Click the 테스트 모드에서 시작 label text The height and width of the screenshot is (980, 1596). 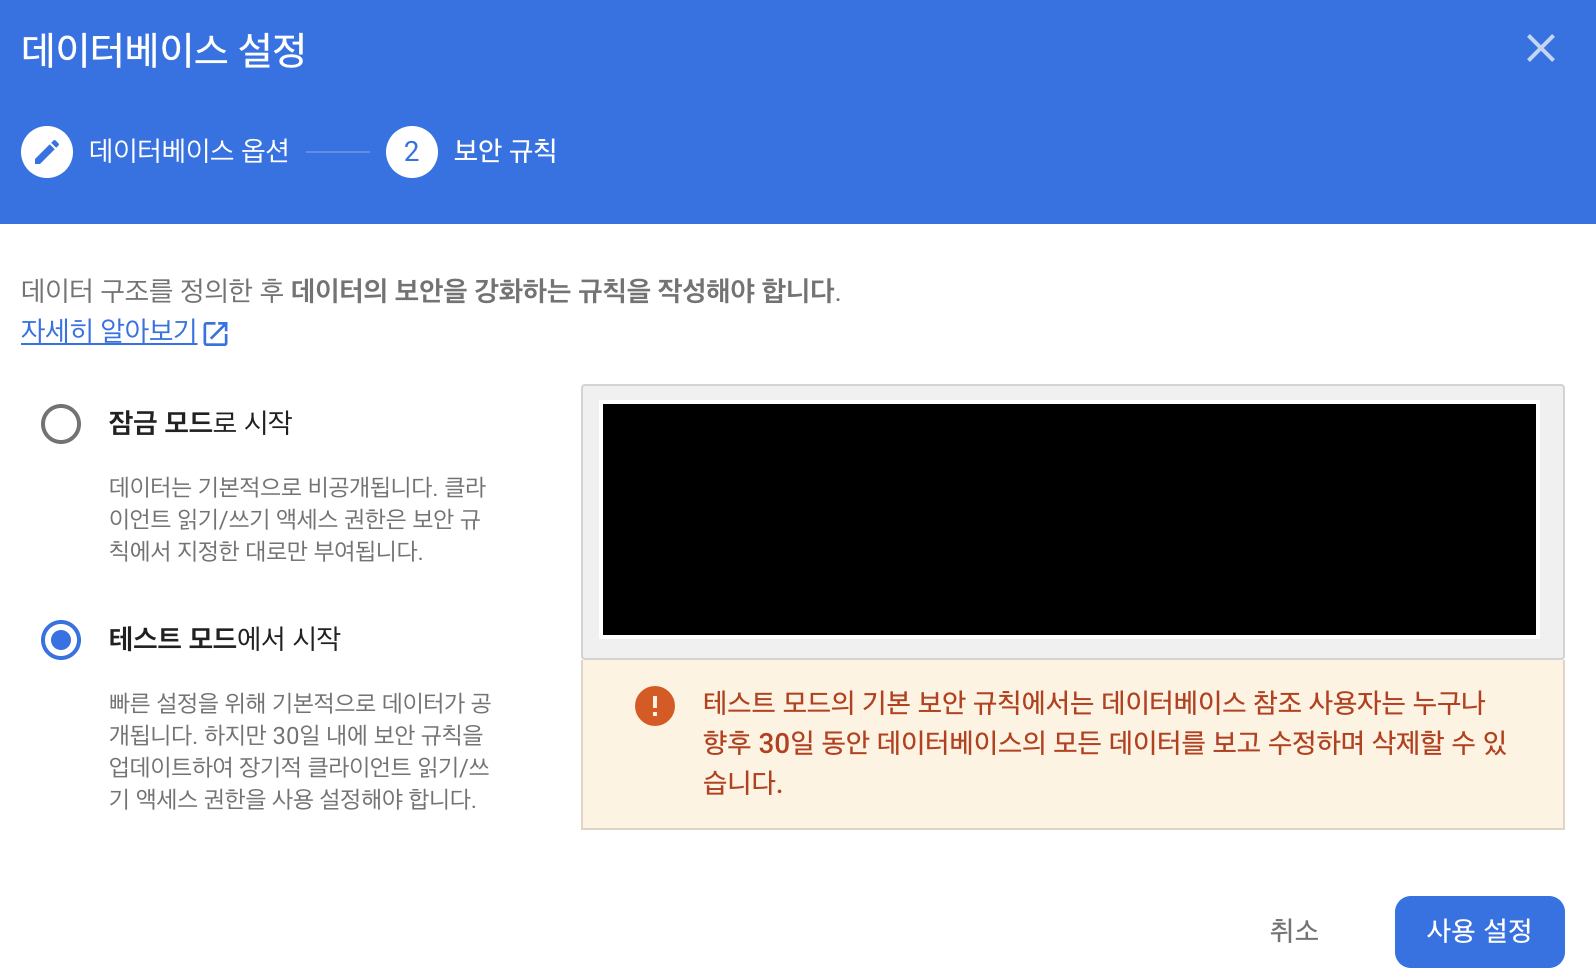click(x=225, y=639)
